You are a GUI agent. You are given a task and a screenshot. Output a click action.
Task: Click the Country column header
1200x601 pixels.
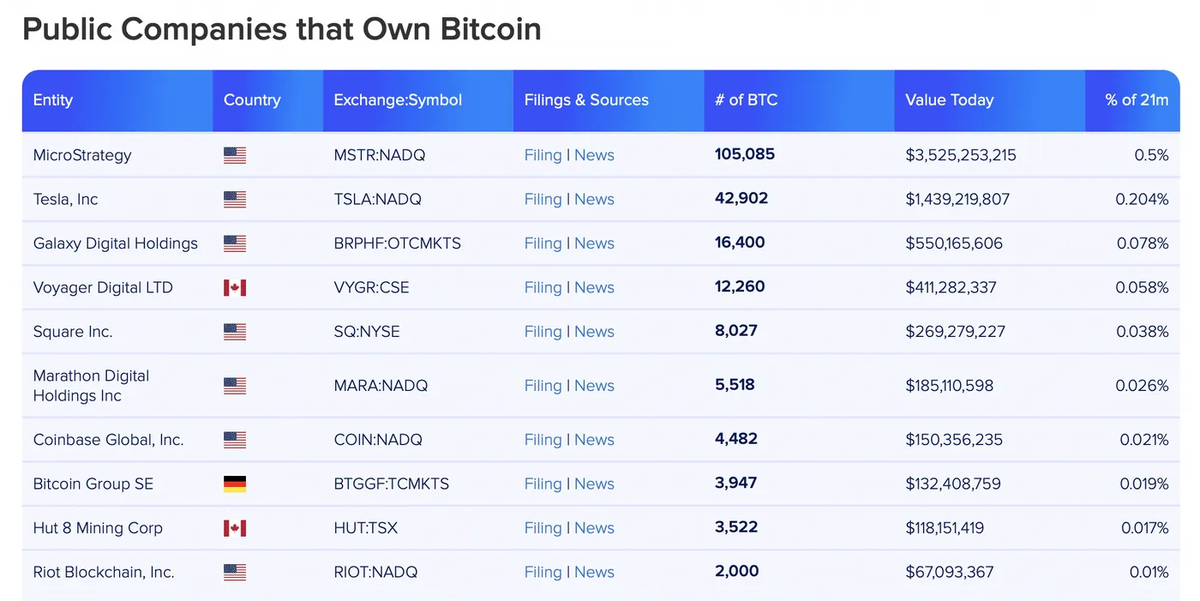(x=252, y=100)
